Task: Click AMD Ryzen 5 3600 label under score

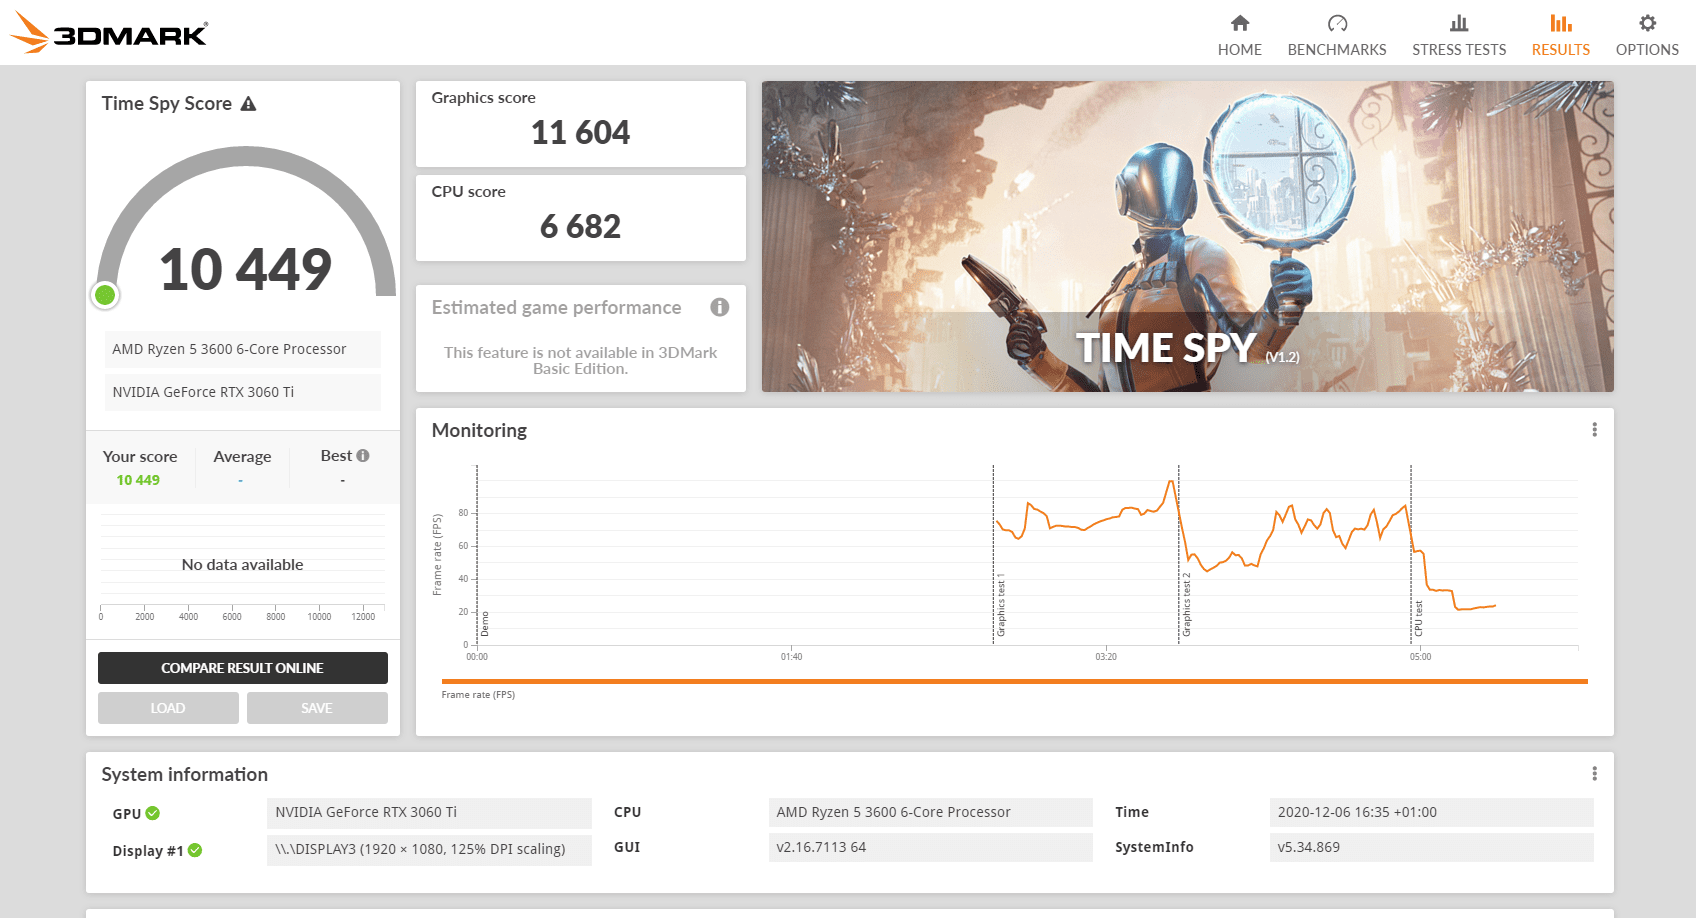Action: pyautogui.click(x=243, y=349)
